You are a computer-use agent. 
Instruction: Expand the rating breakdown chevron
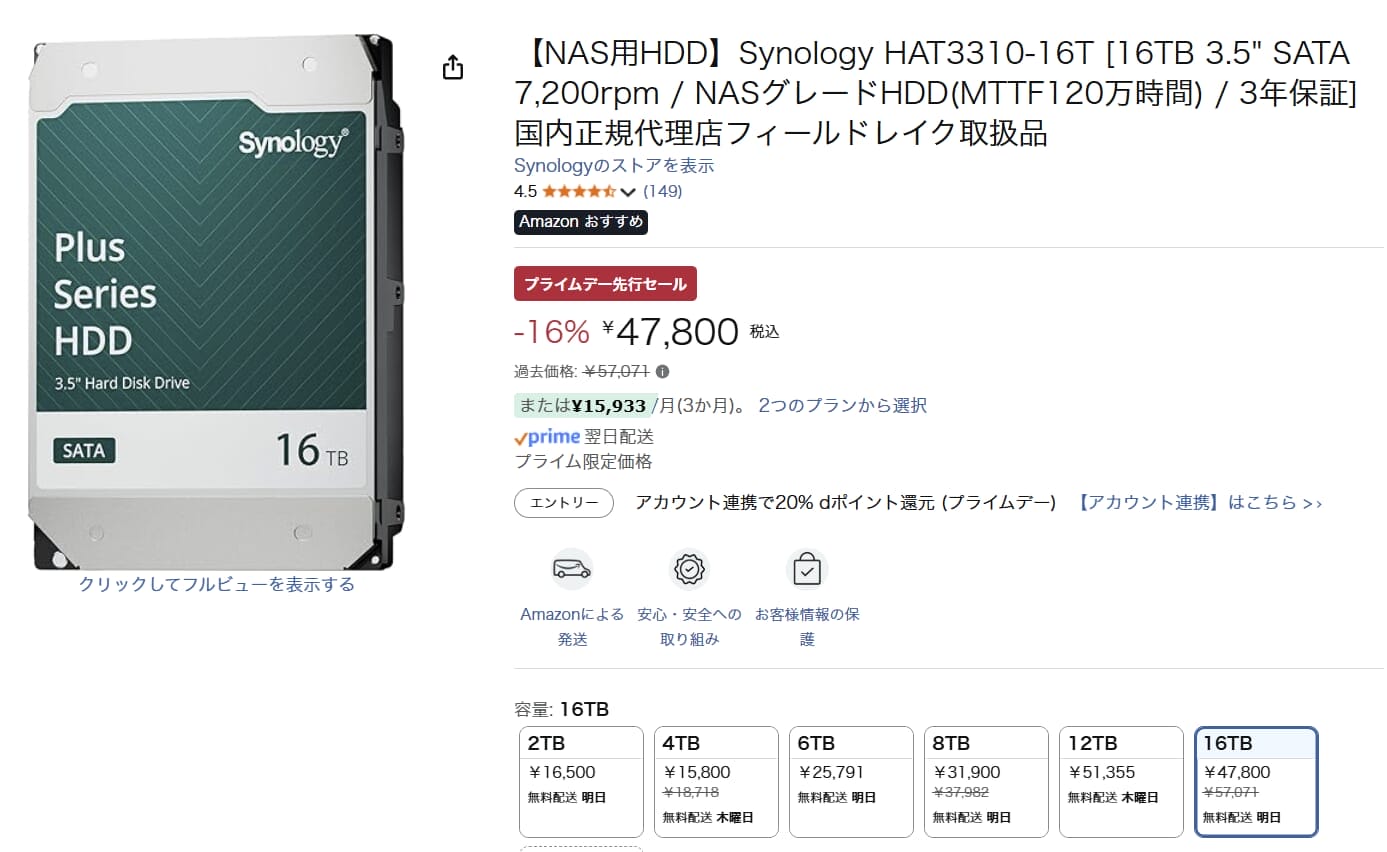pyautogui.click(x=628, y=192)
